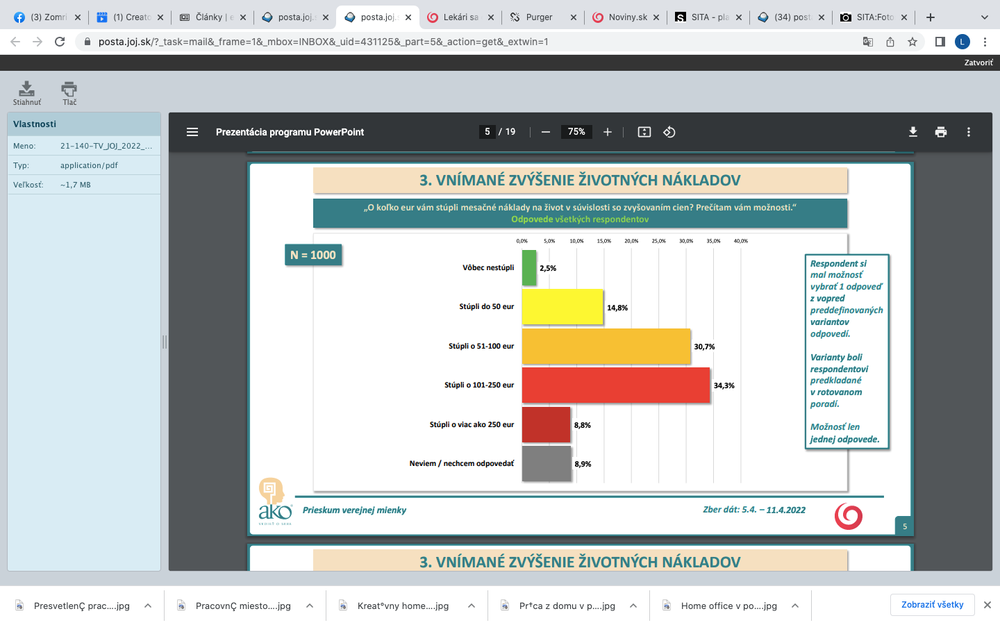Viewport: 1000px width, 625px height.
Task: Open the PDF viewer sidebar menu
Action: [x=193, y=132]
